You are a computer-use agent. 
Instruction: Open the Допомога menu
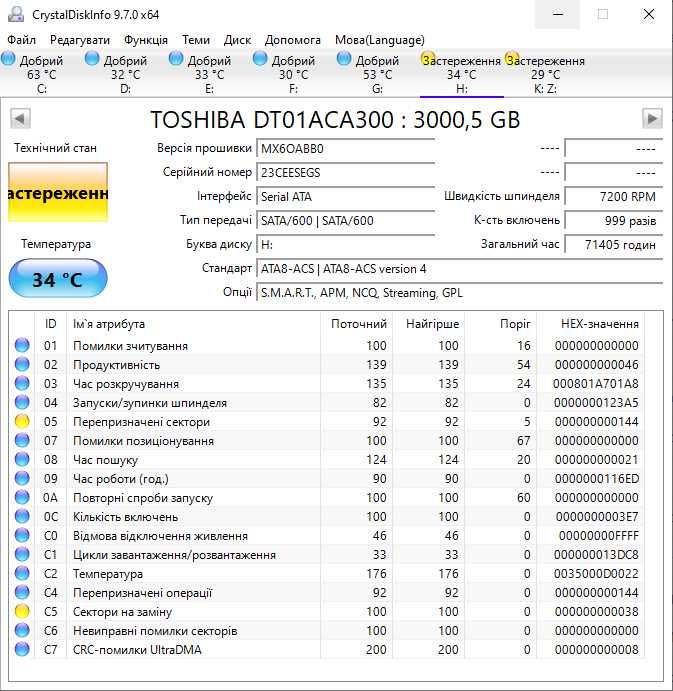[x=292, y=40]
